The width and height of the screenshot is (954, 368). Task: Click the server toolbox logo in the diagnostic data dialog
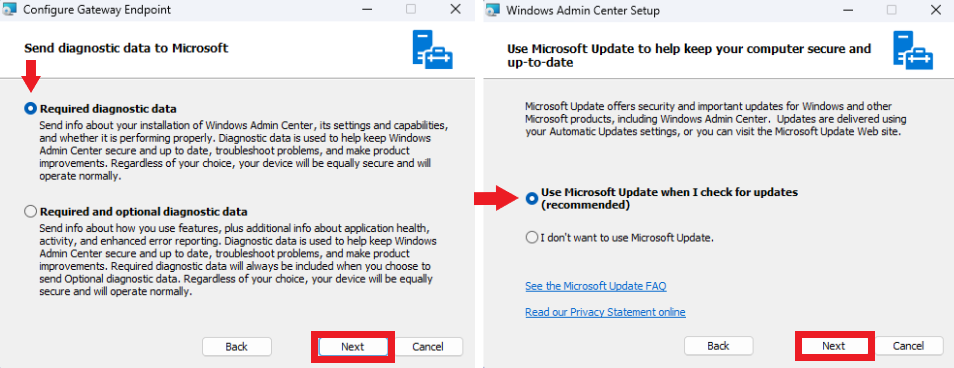tap(432, 50)
